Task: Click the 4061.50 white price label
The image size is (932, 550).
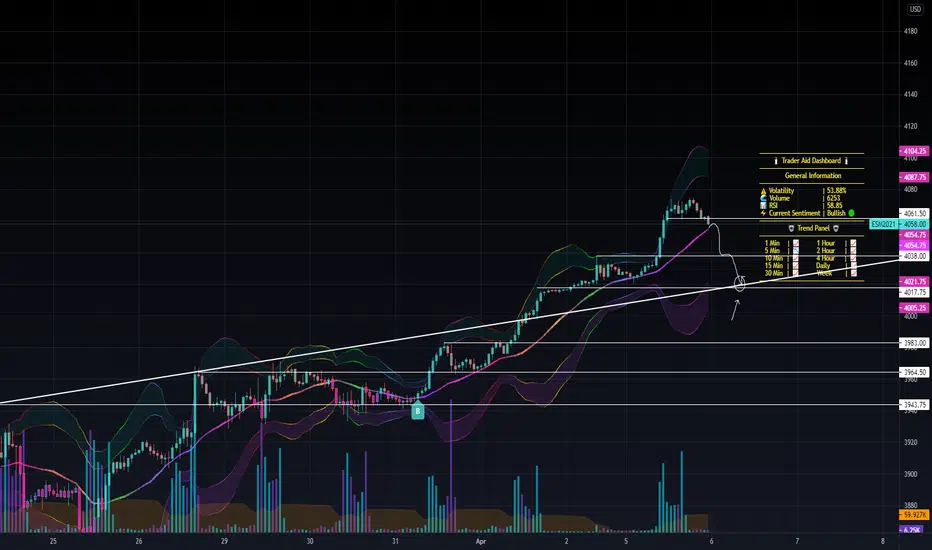Action: pos(914,213)
